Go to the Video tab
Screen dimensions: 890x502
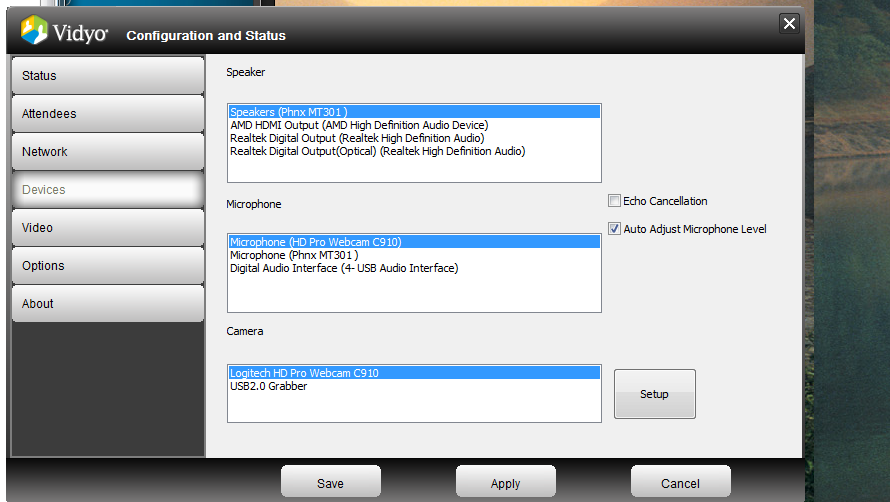(108, 228)
